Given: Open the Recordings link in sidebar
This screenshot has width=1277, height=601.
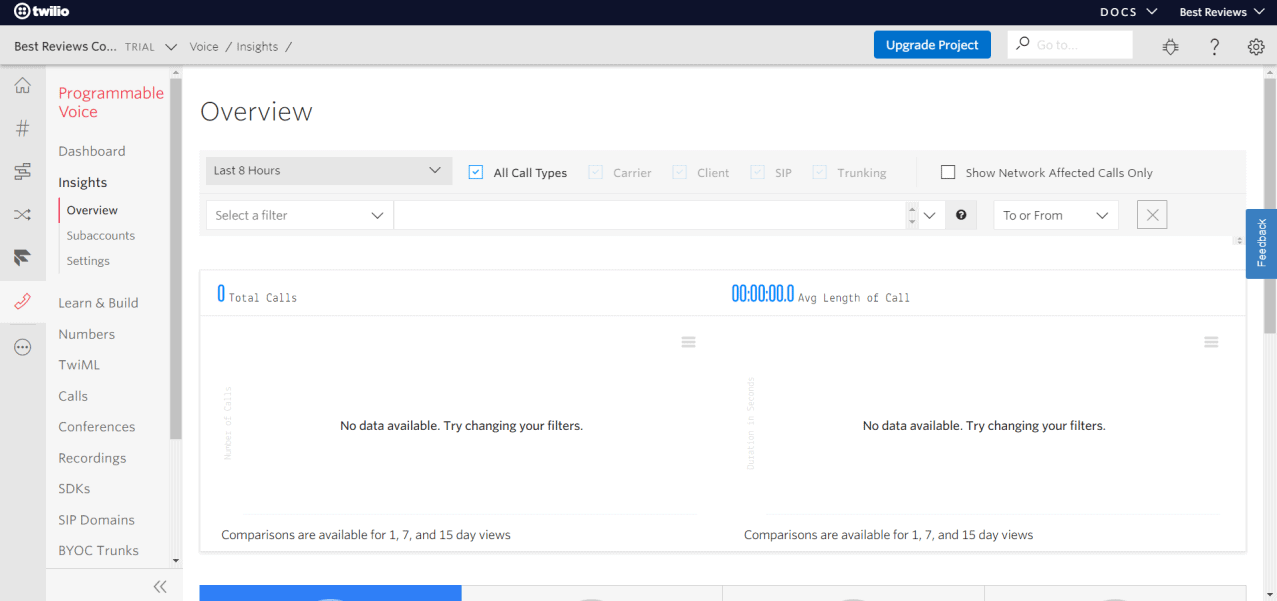Looking at the screenshot, I should [x=92, y=457].
